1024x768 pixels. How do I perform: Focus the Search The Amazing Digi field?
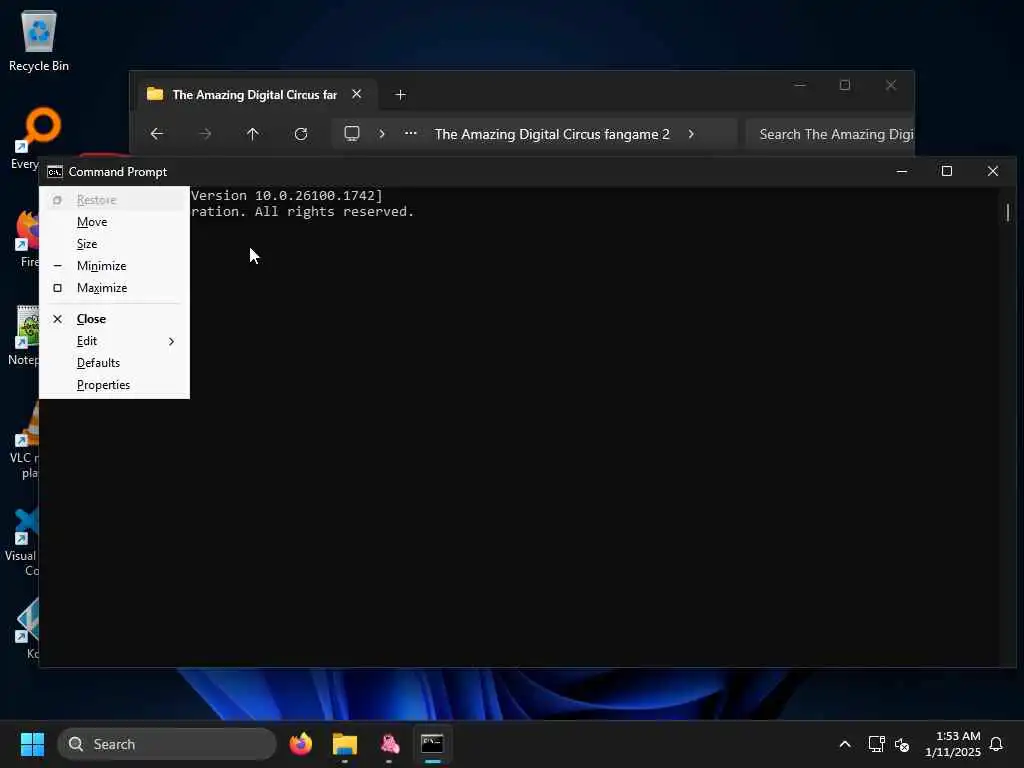point(830,134)
